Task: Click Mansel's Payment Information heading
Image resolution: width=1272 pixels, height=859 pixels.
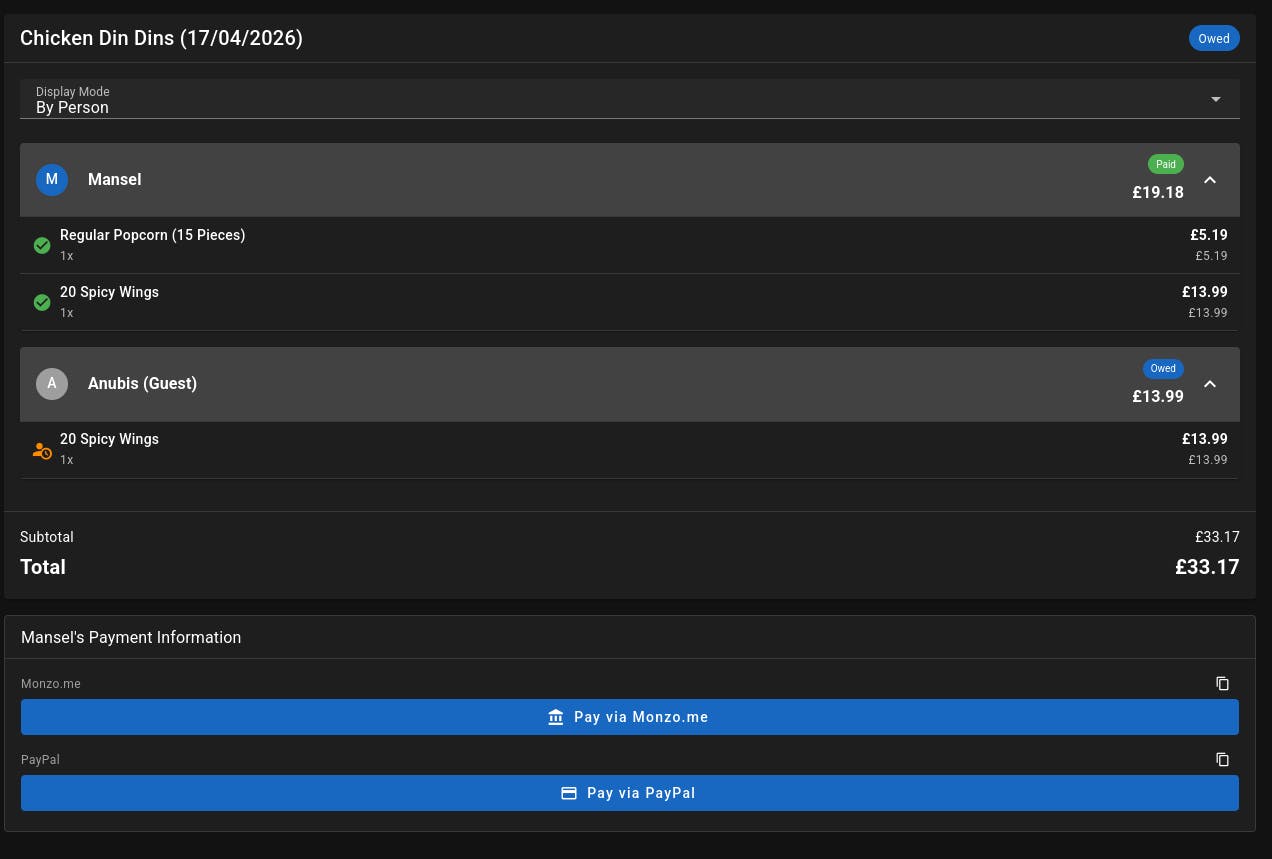Action: [131, 637]
